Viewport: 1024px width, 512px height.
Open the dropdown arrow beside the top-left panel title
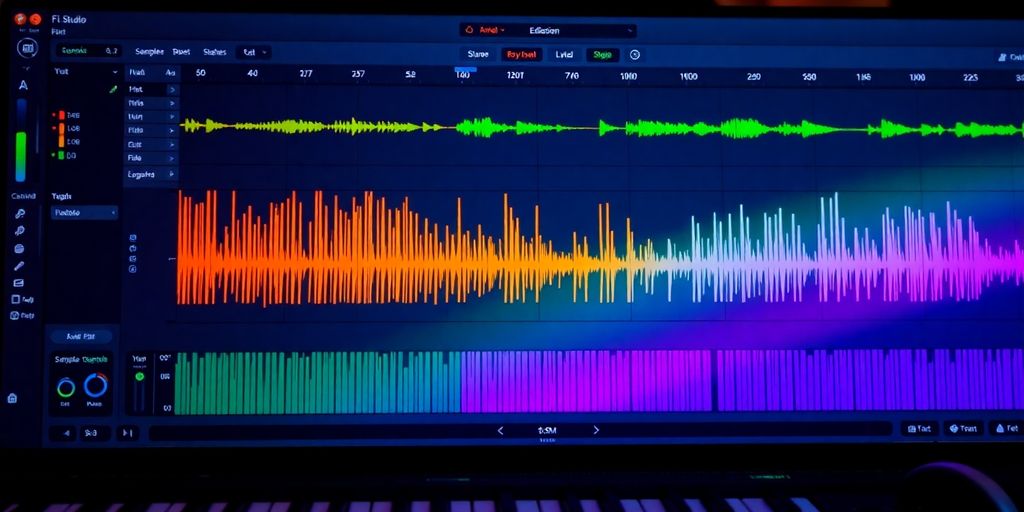pos(115,72)
